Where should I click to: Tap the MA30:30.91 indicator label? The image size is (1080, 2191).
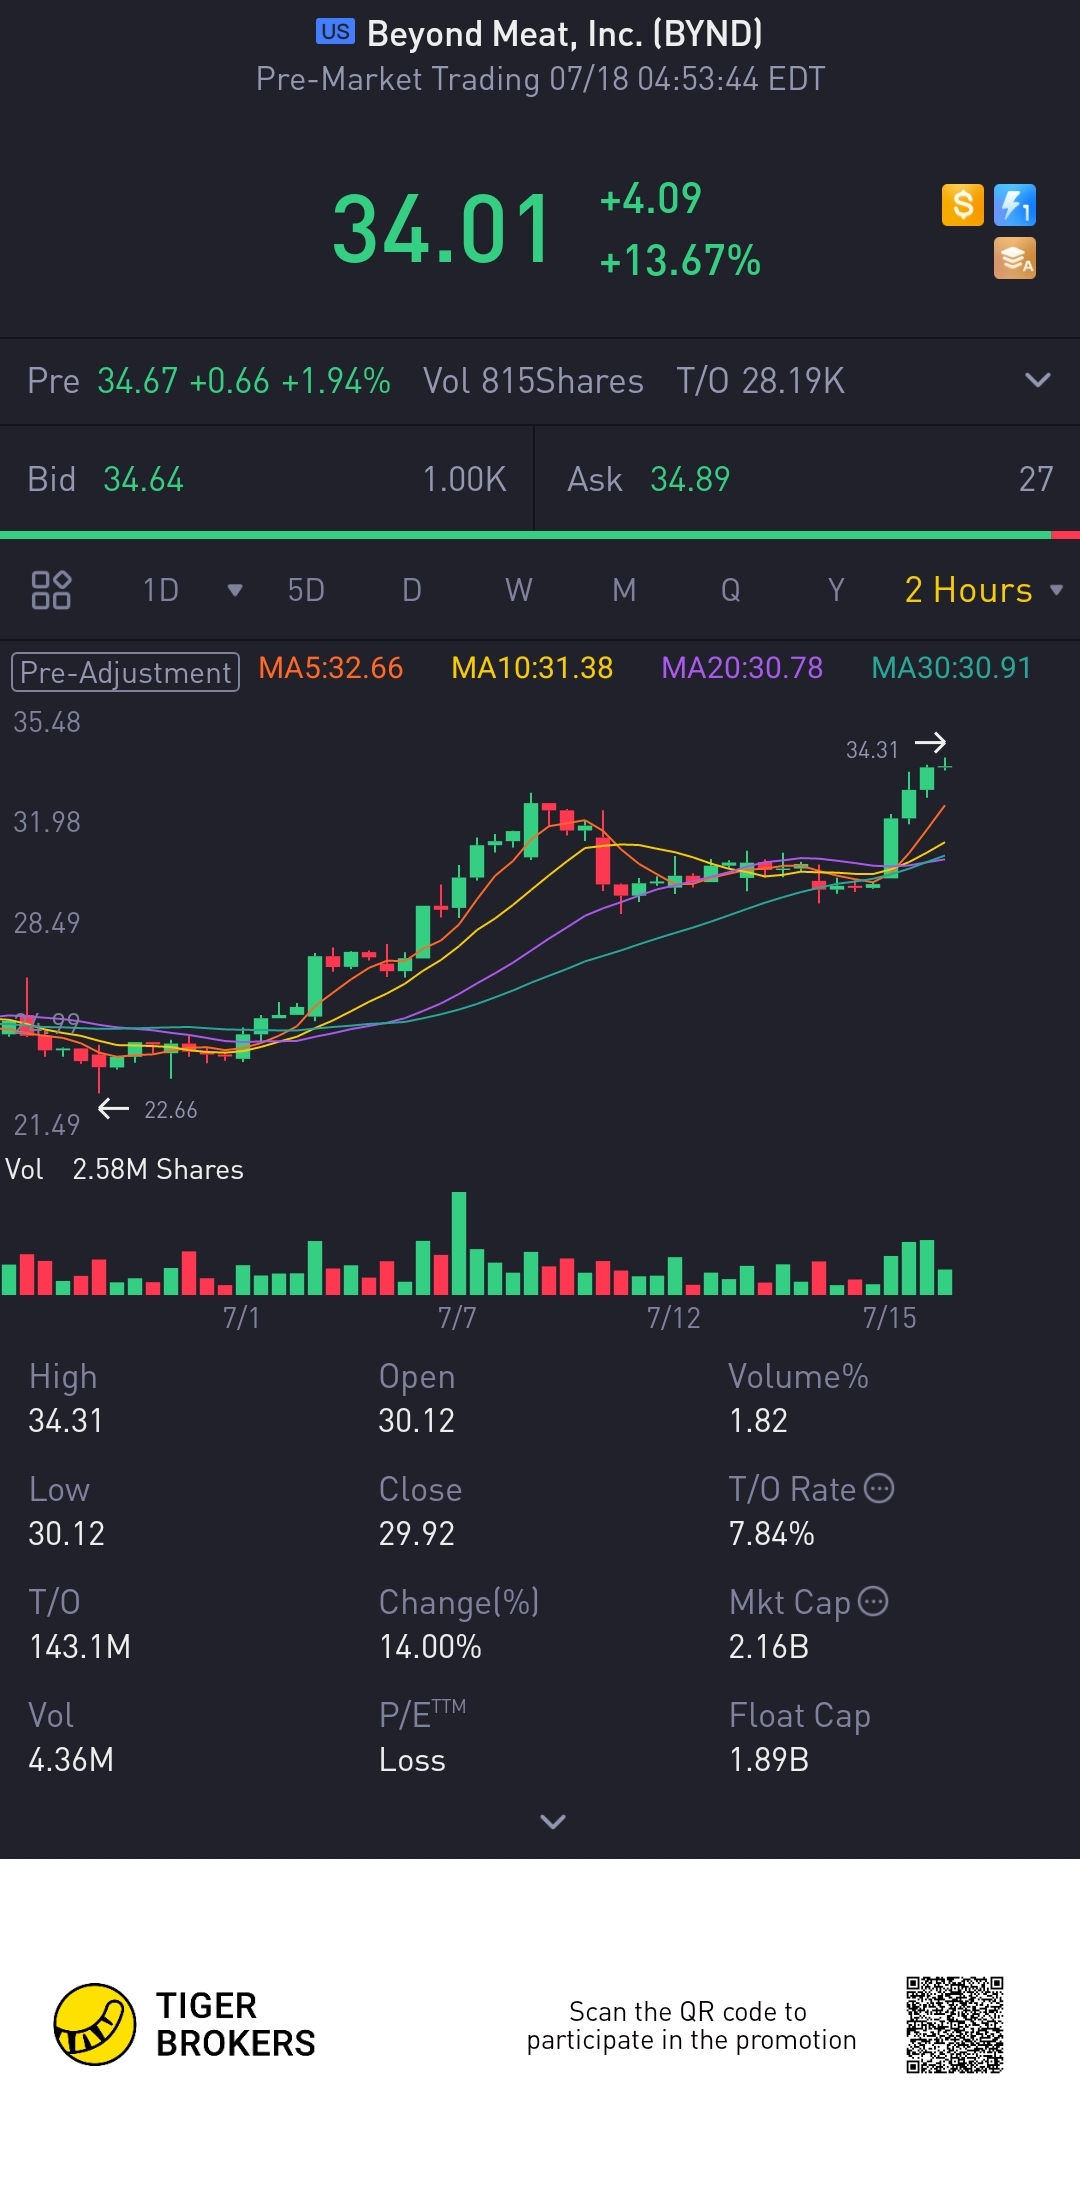click(951, 668)
